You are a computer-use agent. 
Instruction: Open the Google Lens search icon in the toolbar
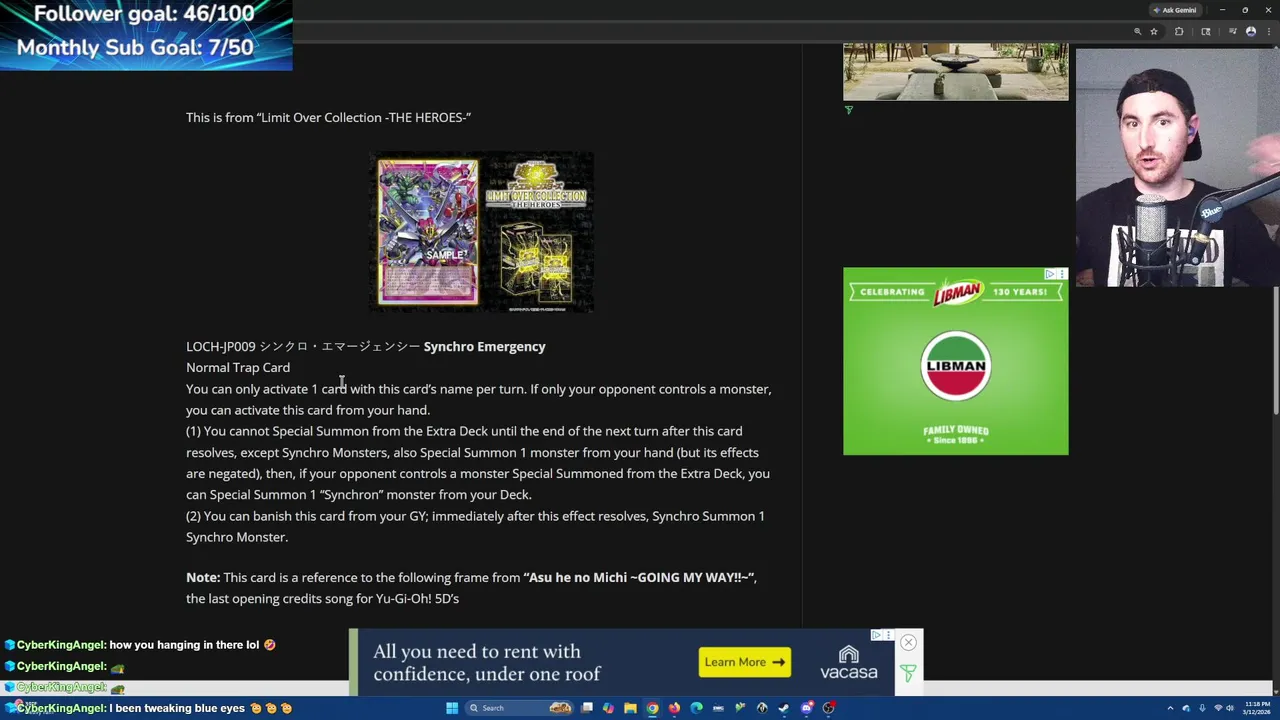click(x=1206, y=31)
